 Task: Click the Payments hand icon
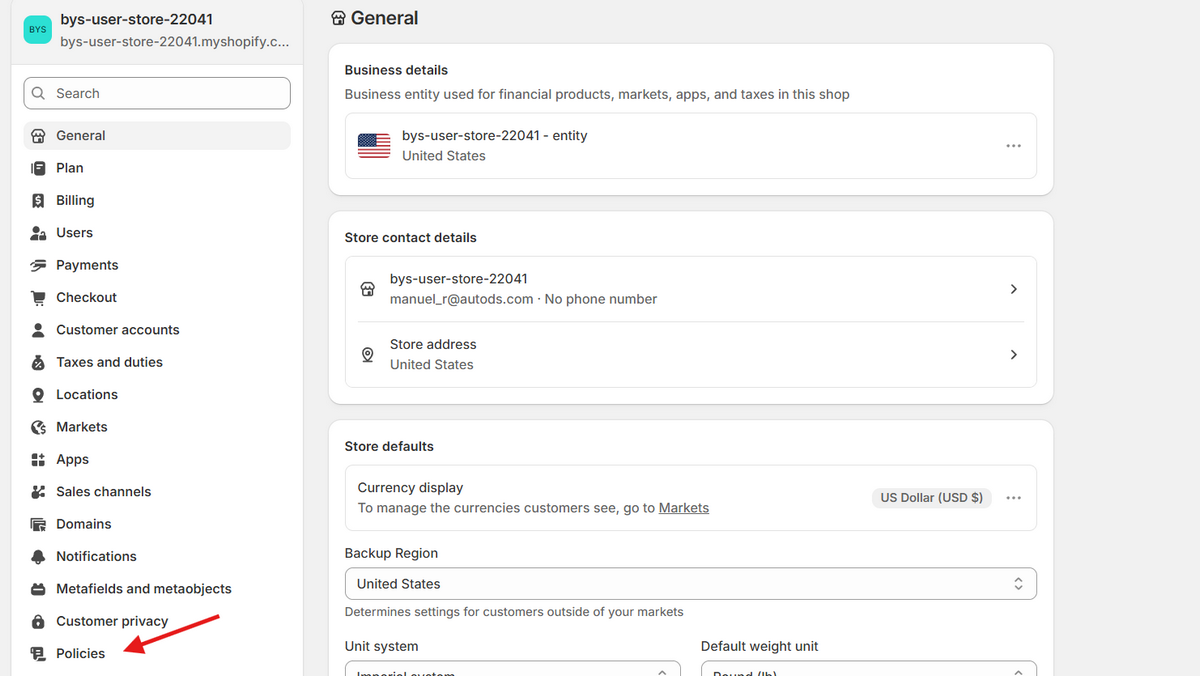[x=38, y=265]
